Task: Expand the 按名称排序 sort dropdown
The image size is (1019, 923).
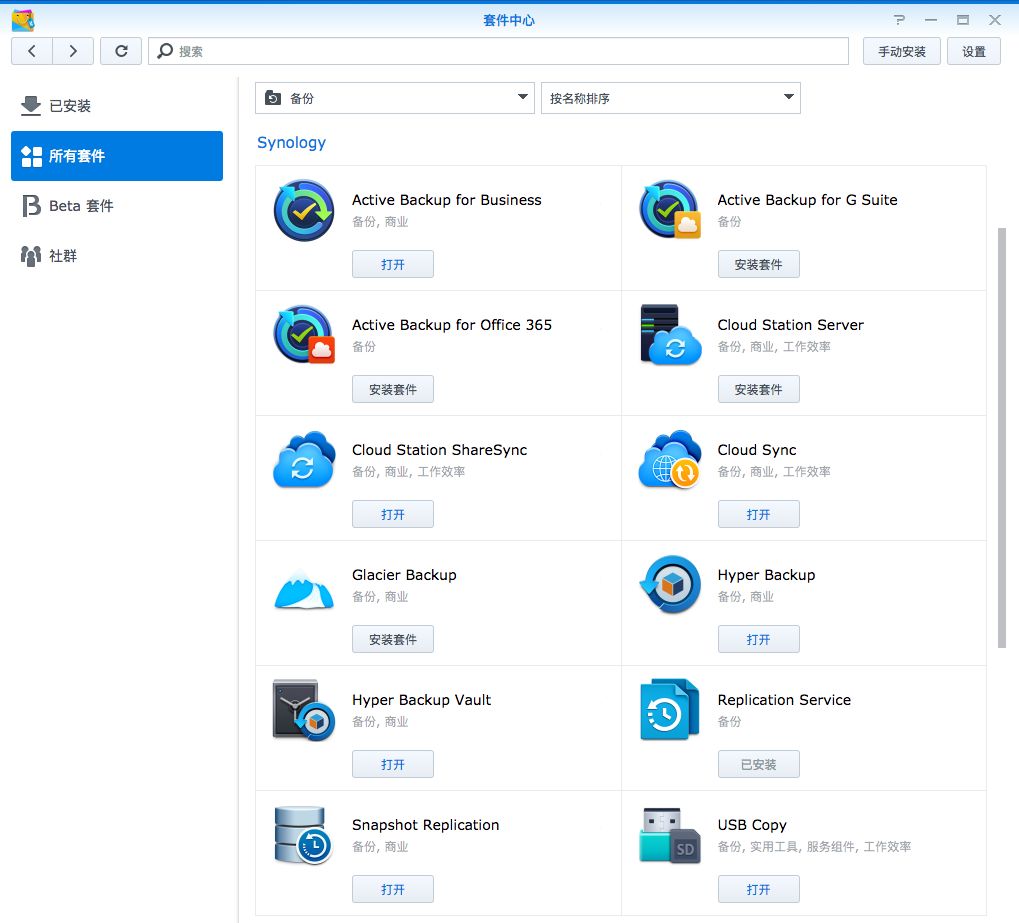Action: pyautogui.click(x=671, y=98)
